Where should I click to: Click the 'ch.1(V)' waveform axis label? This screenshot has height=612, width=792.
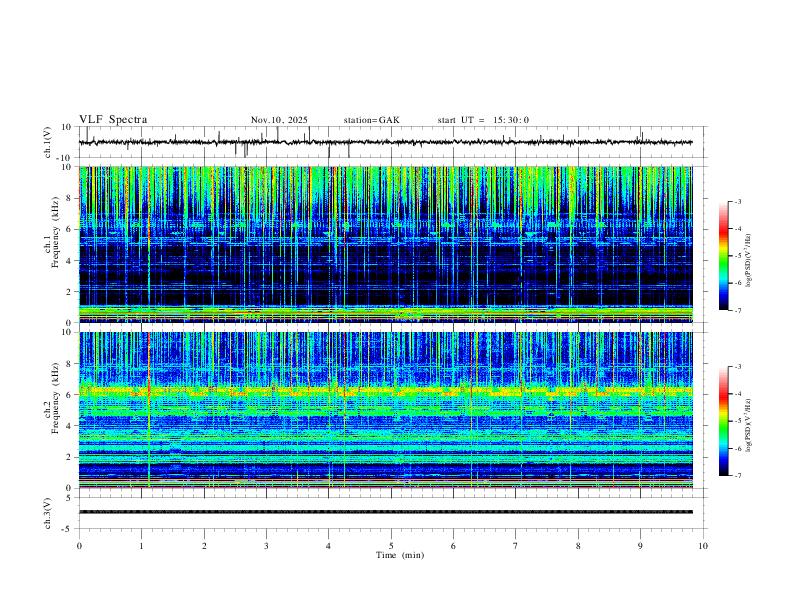(48, 142)
